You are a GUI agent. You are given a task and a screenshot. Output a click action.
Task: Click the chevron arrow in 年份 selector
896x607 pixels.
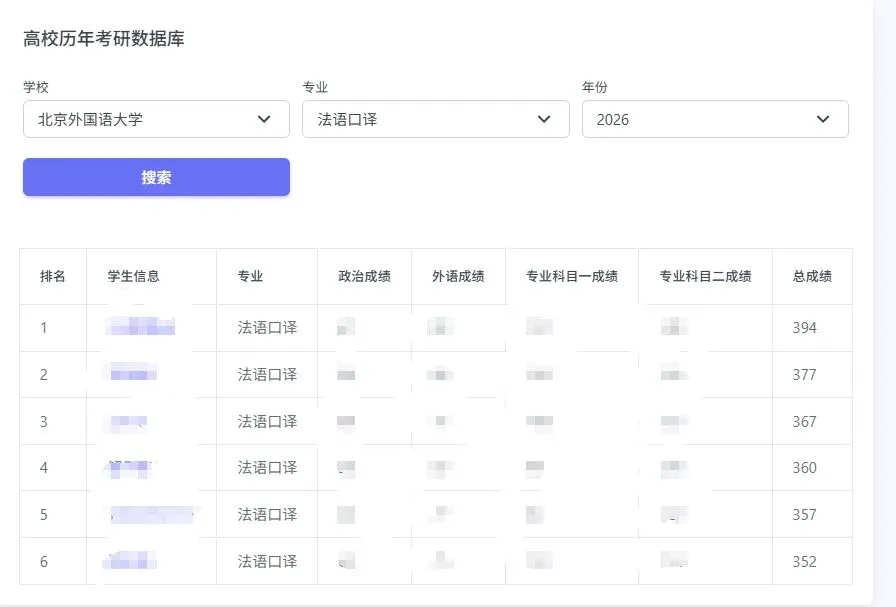coord(823,119)
